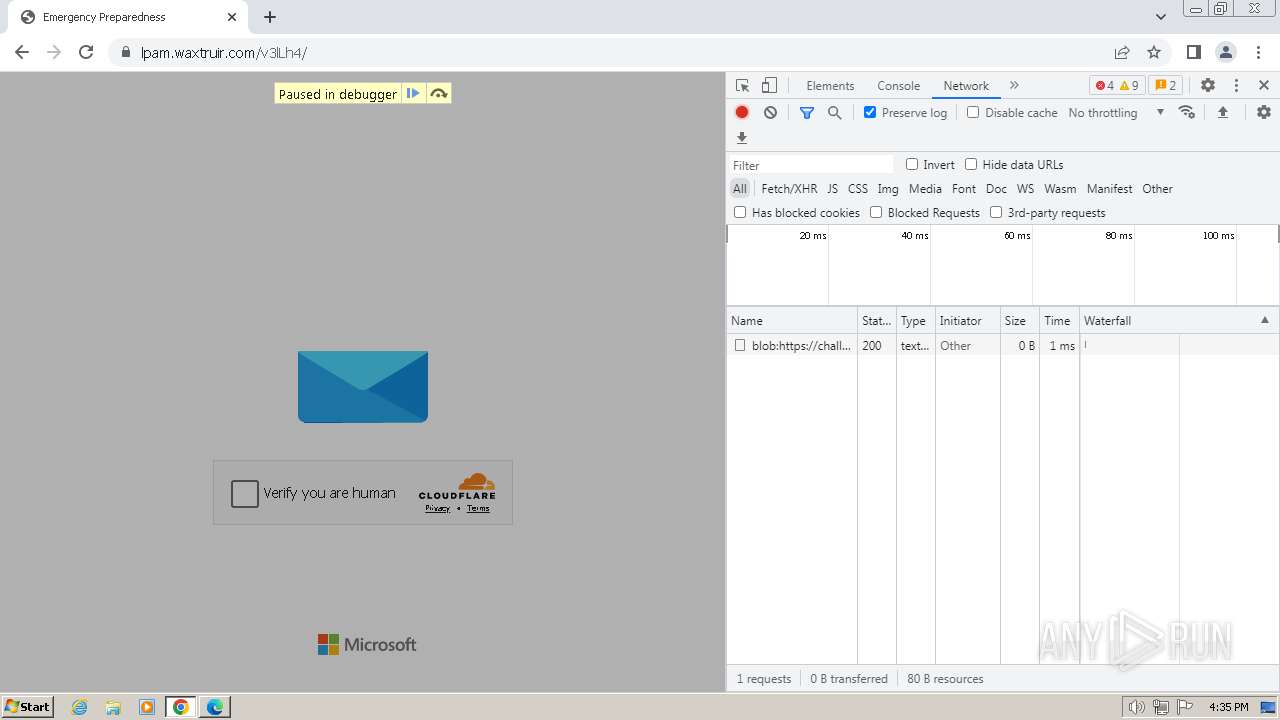The image size is (1280, 720).
Task: Select the Network tab
Action: click(x=966, y=86)
